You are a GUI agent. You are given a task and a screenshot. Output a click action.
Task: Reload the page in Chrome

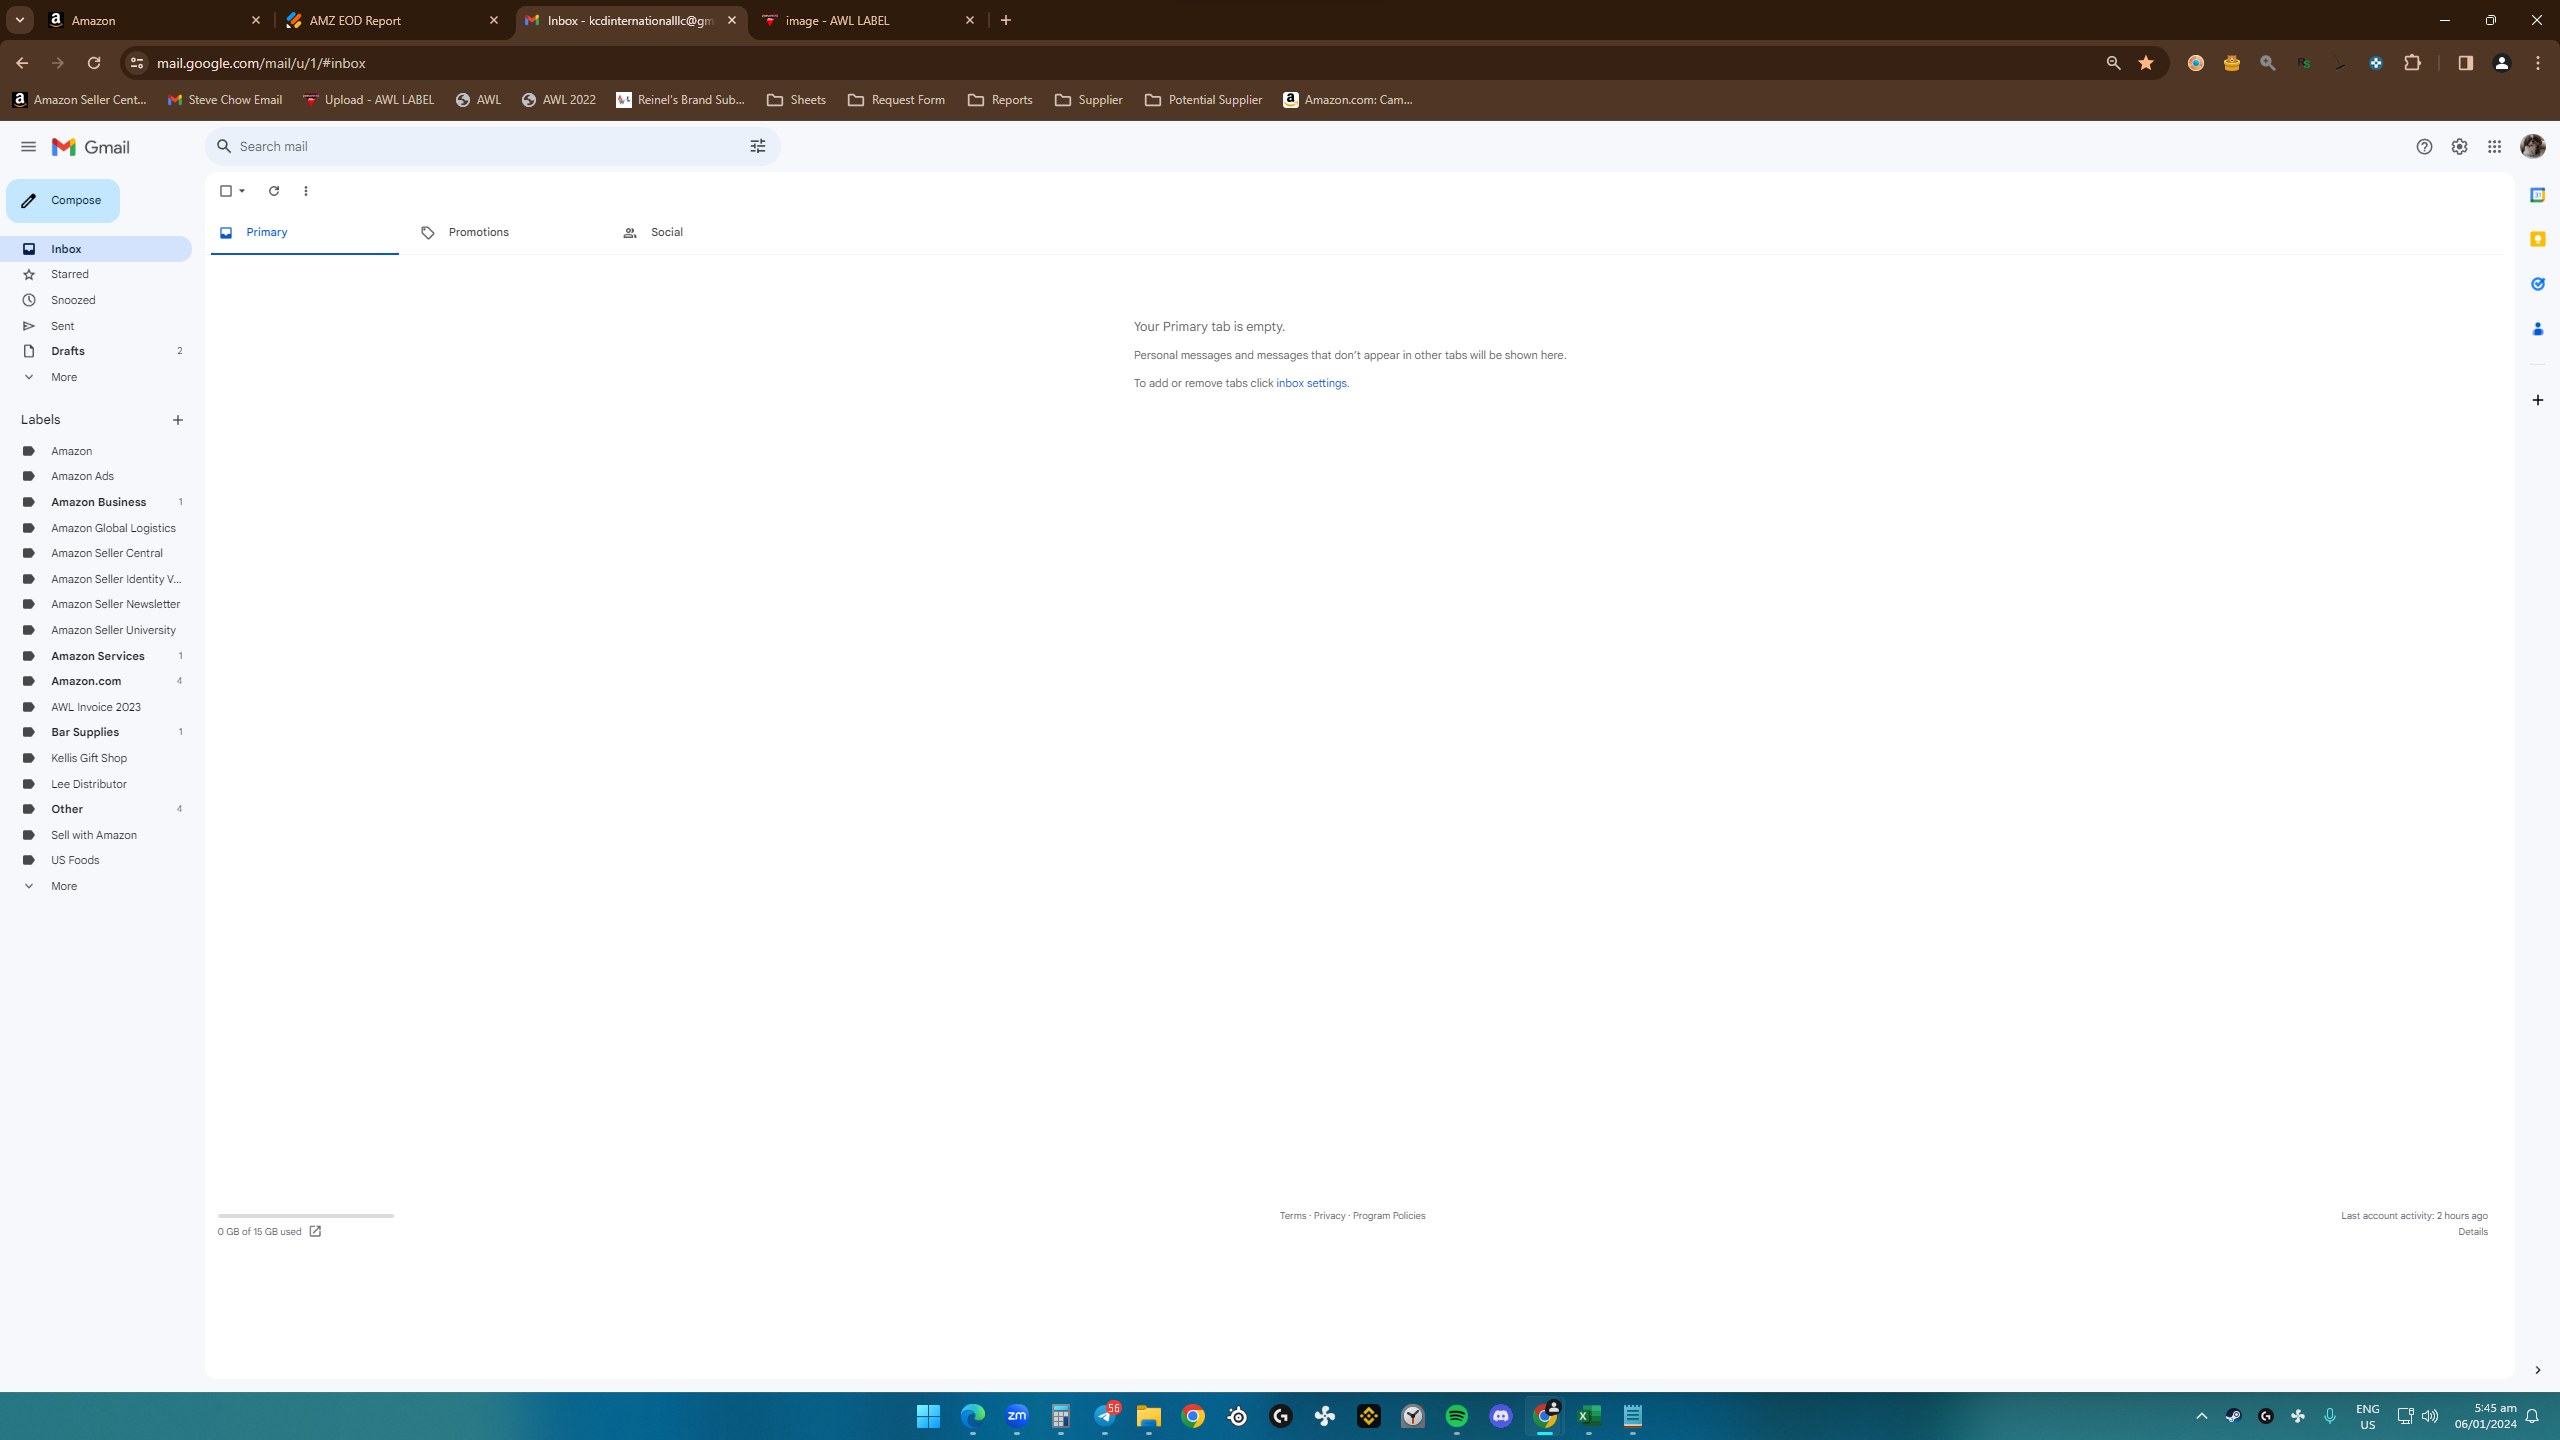[x=94, y=63]
